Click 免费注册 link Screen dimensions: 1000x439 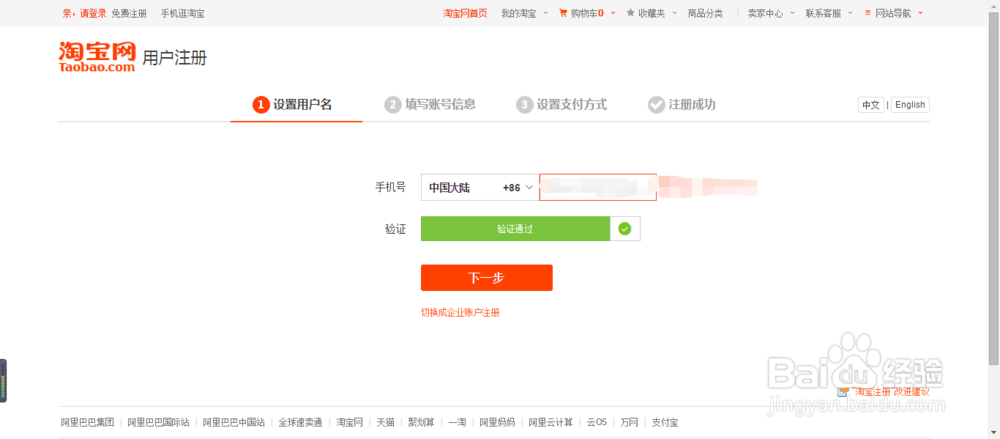(129, 13)
